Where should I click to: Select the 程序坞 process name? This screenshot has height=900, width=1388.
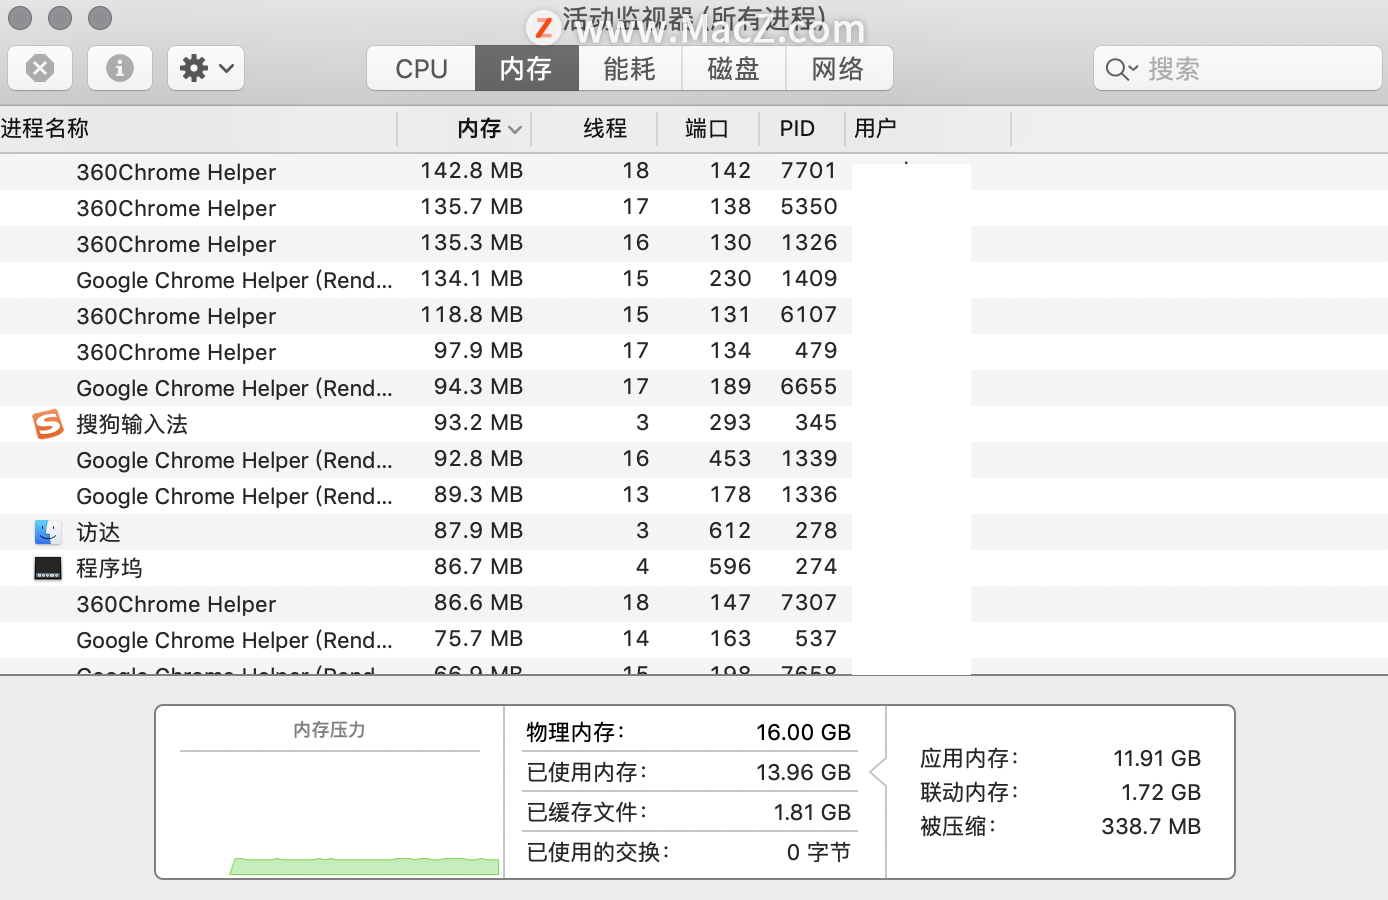tap(109, 568)
